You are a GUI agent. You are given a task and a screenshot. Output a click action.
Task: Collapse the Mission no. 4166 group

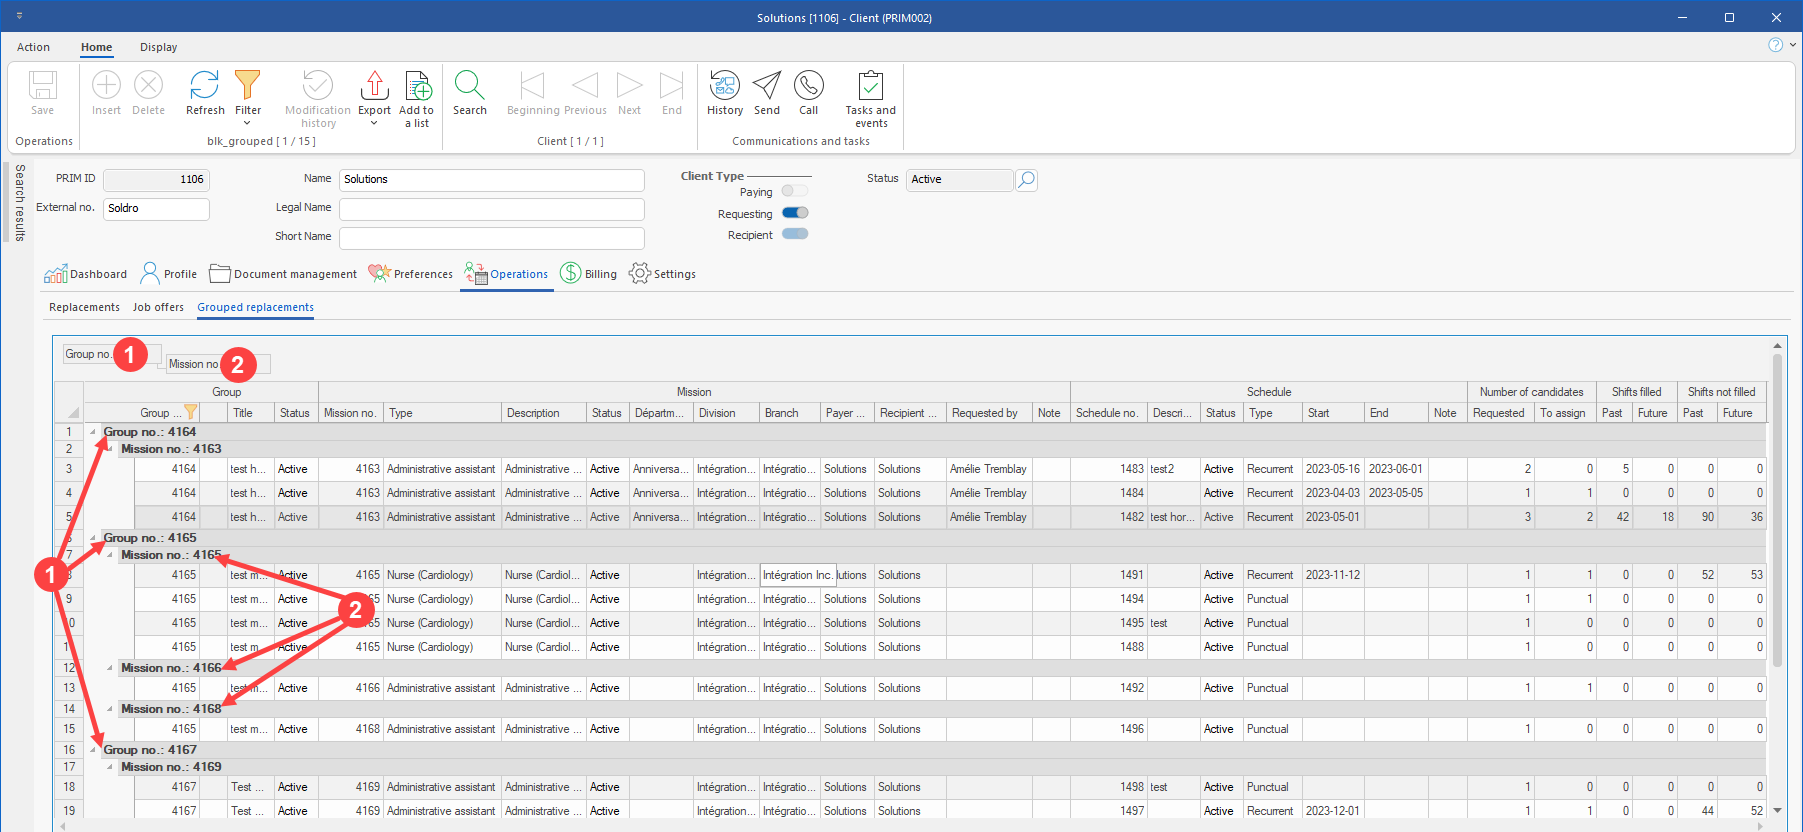110,668
